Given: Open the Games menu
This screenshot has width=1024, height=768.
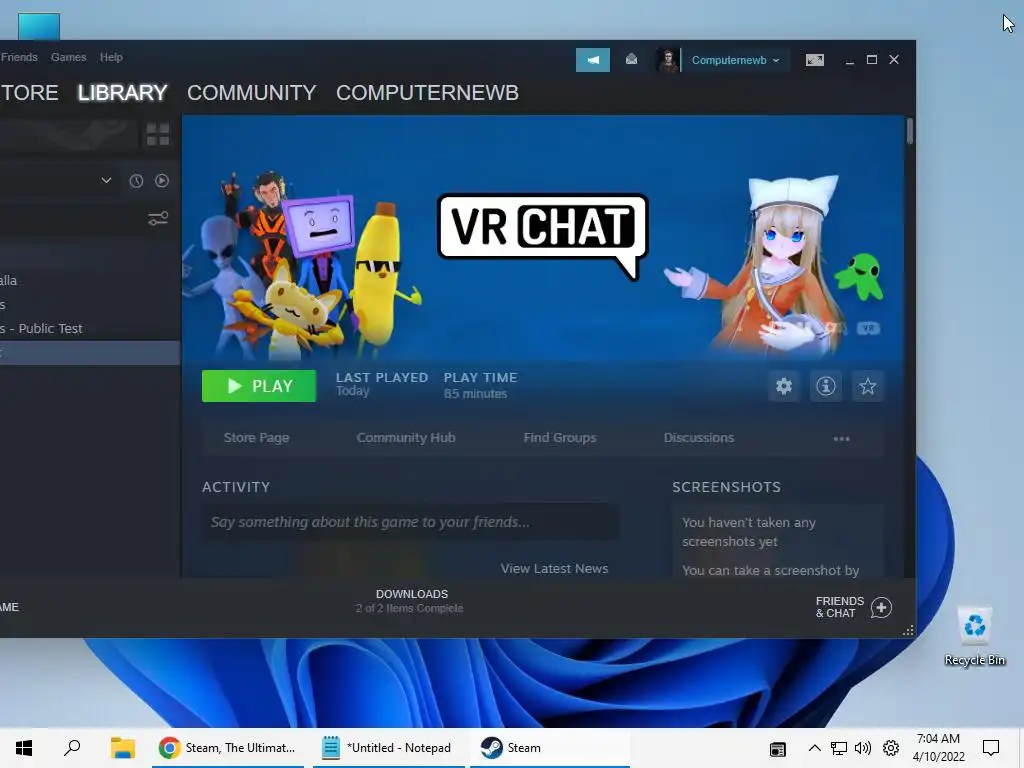Looking at the screenshot, I should pos(69,57).
